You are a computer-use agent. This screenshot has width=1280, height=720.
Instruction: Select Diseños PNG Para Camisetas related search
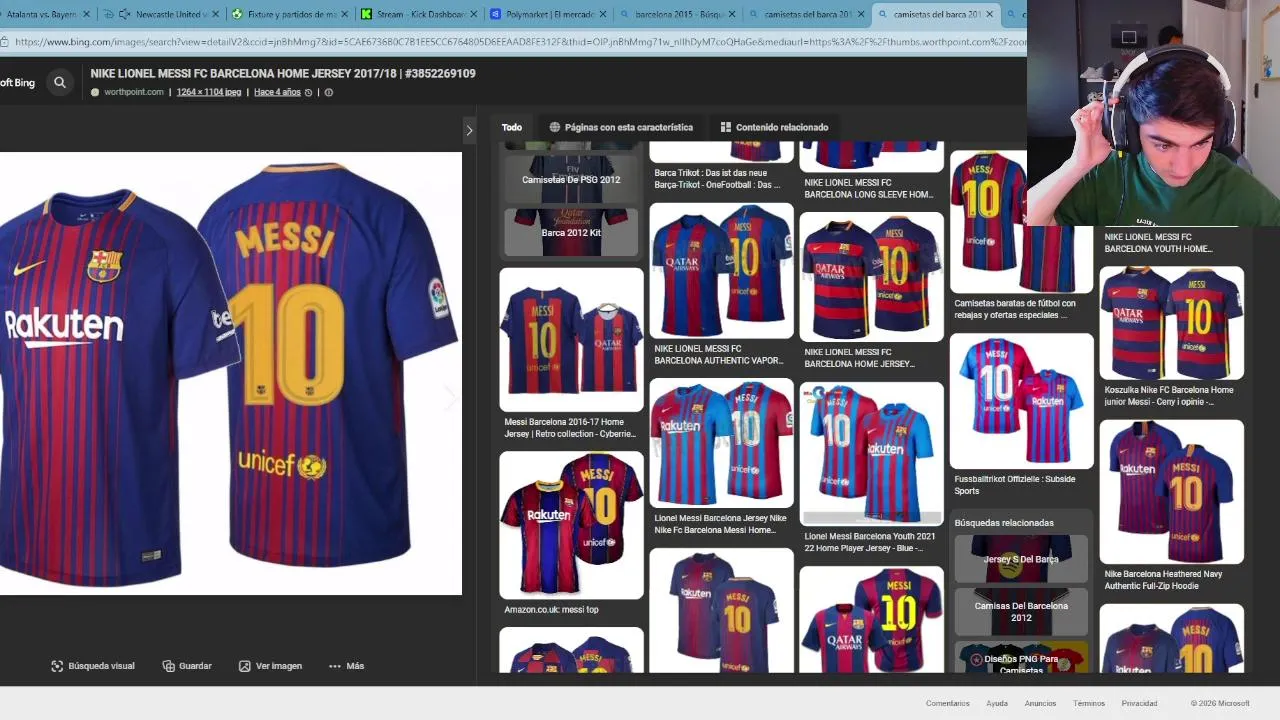pos(1021,658)
